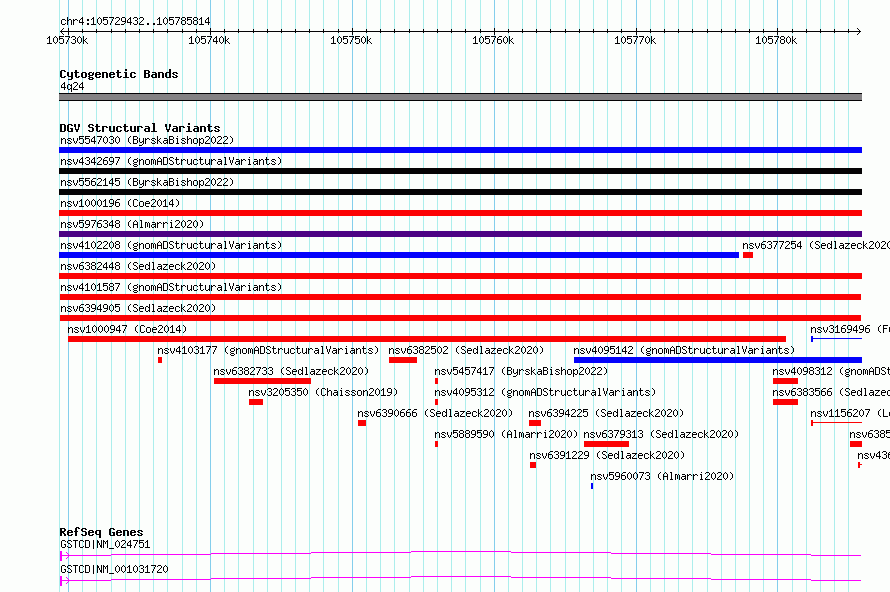Click the 105730k ruler tick label
This screenshot has width=890, height=592.
click(68, 40)
